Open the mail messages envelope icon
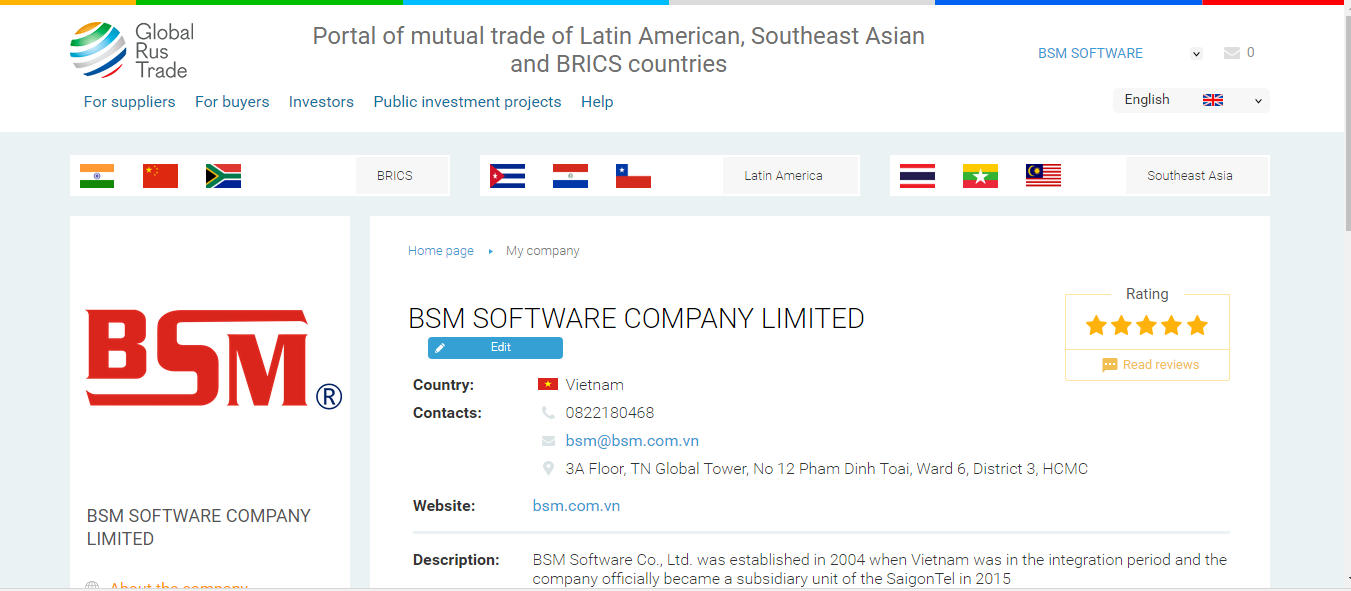Image resolution: width=1351 pixels, height=591 pixels. (1232, 53)
